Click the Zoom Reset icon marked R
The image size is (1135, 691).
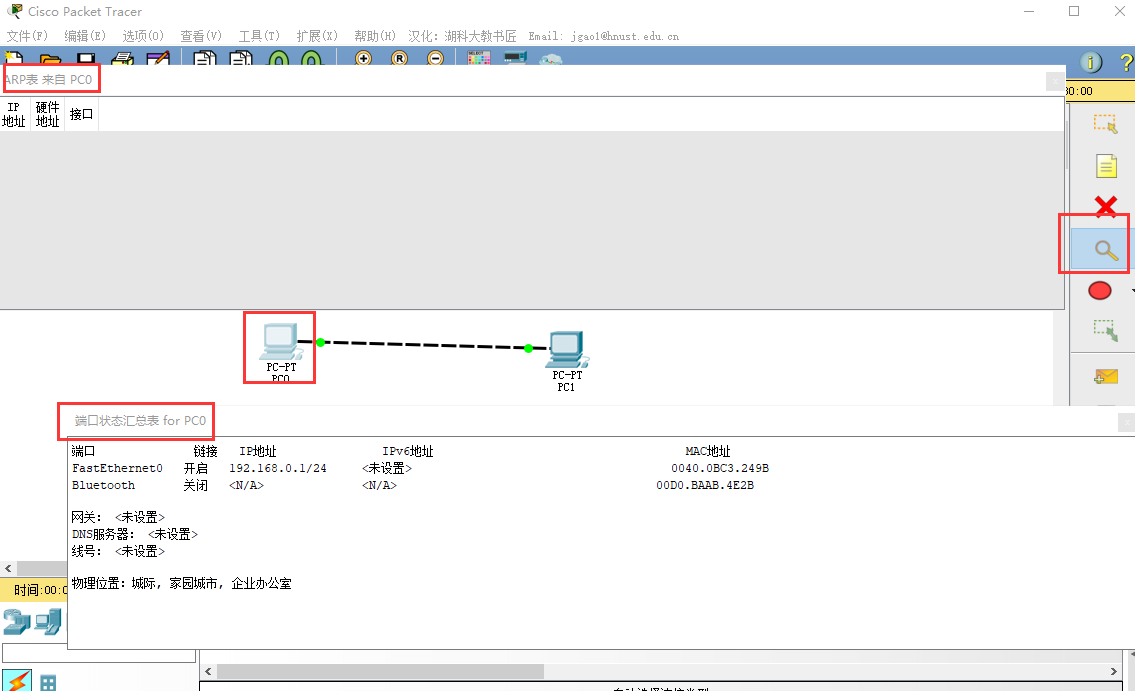pos(400,58)
